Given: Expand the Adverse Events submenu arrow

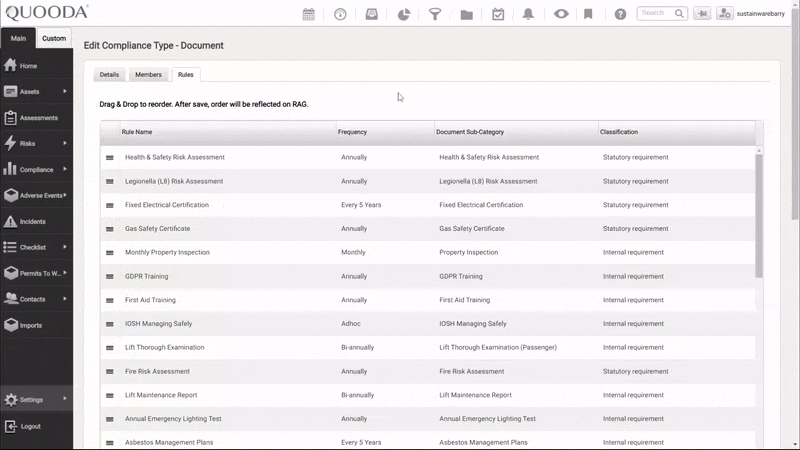Looking at the screenshot, I should point(65,195).
